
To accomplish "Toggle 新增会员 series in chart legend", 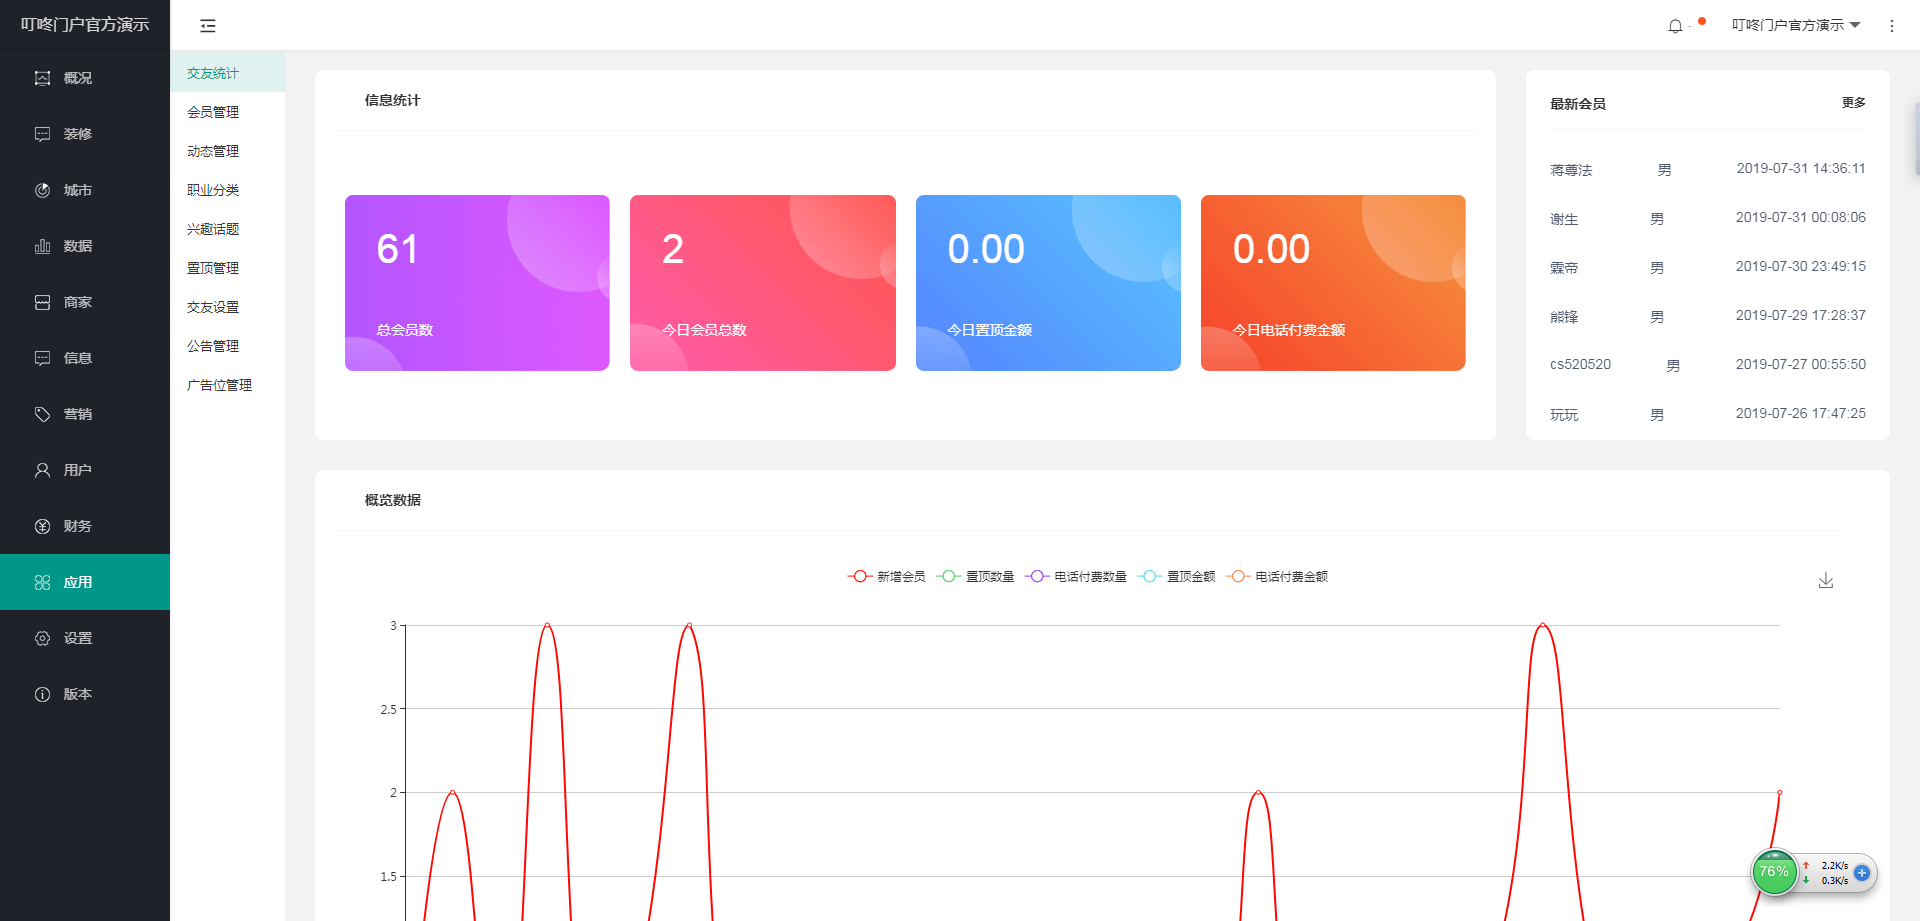I will (x=887, y=576).
